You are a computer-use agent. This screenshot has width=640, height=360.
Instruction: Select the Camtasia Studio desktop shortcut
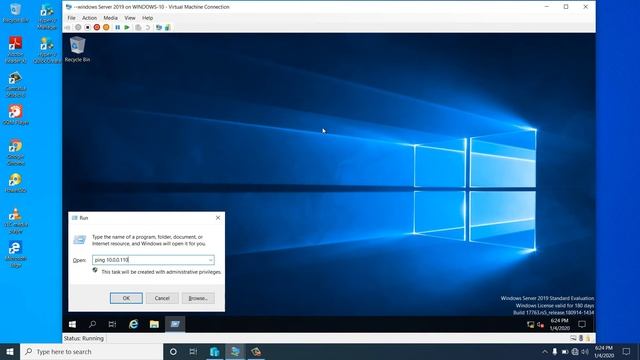click(x=16, y=84)
